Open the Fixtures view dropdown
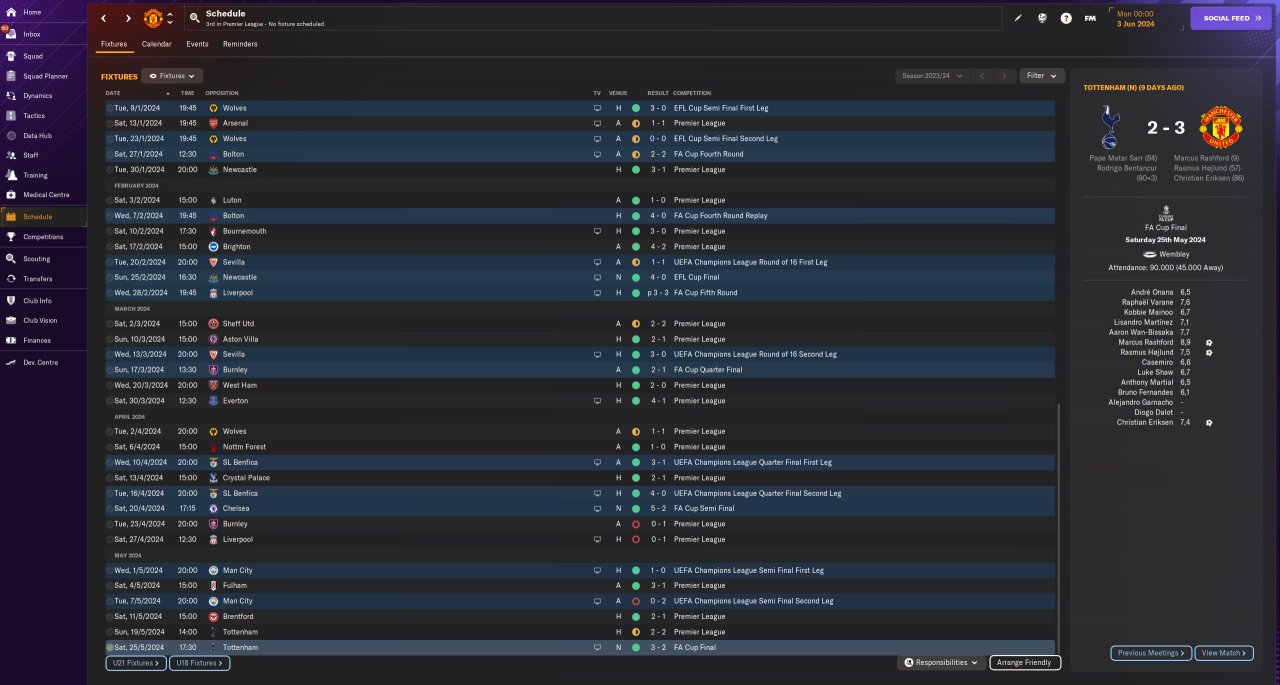 pyautogui.click(x=172, y=76)
